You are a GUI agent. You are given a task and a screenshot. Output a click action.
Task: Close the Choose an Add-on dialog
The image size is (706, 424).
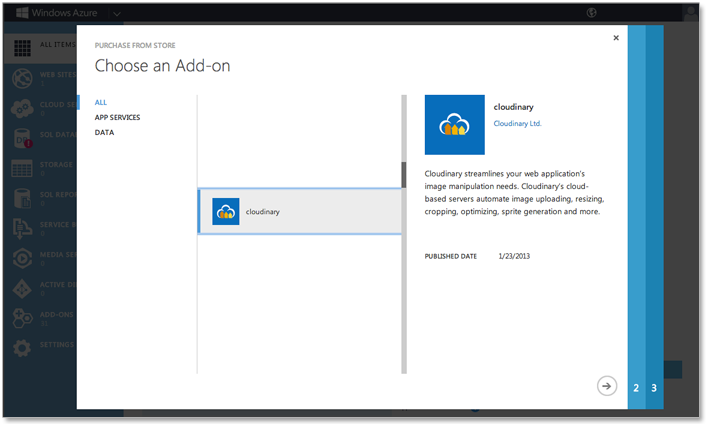point(616,38)
